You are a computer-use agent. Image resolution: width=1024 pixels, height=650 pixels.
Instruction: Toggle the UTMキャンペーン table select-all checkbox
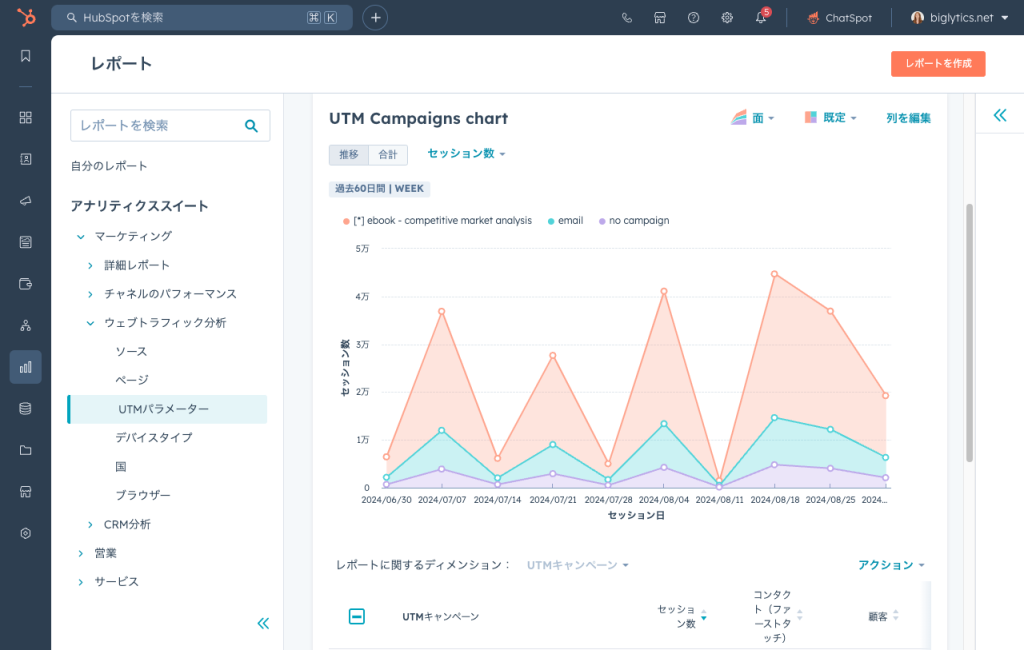357,616
